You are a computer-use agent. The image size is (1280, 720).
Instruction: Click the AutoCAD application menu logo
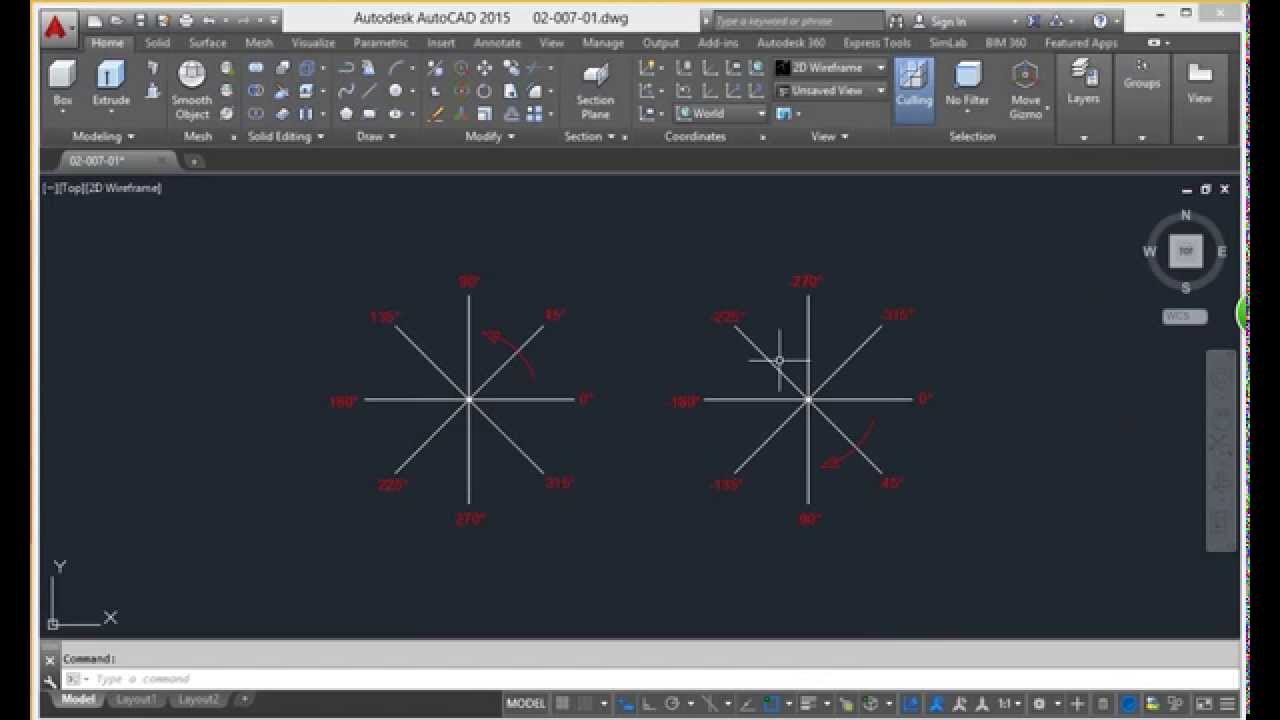point(57,28)
